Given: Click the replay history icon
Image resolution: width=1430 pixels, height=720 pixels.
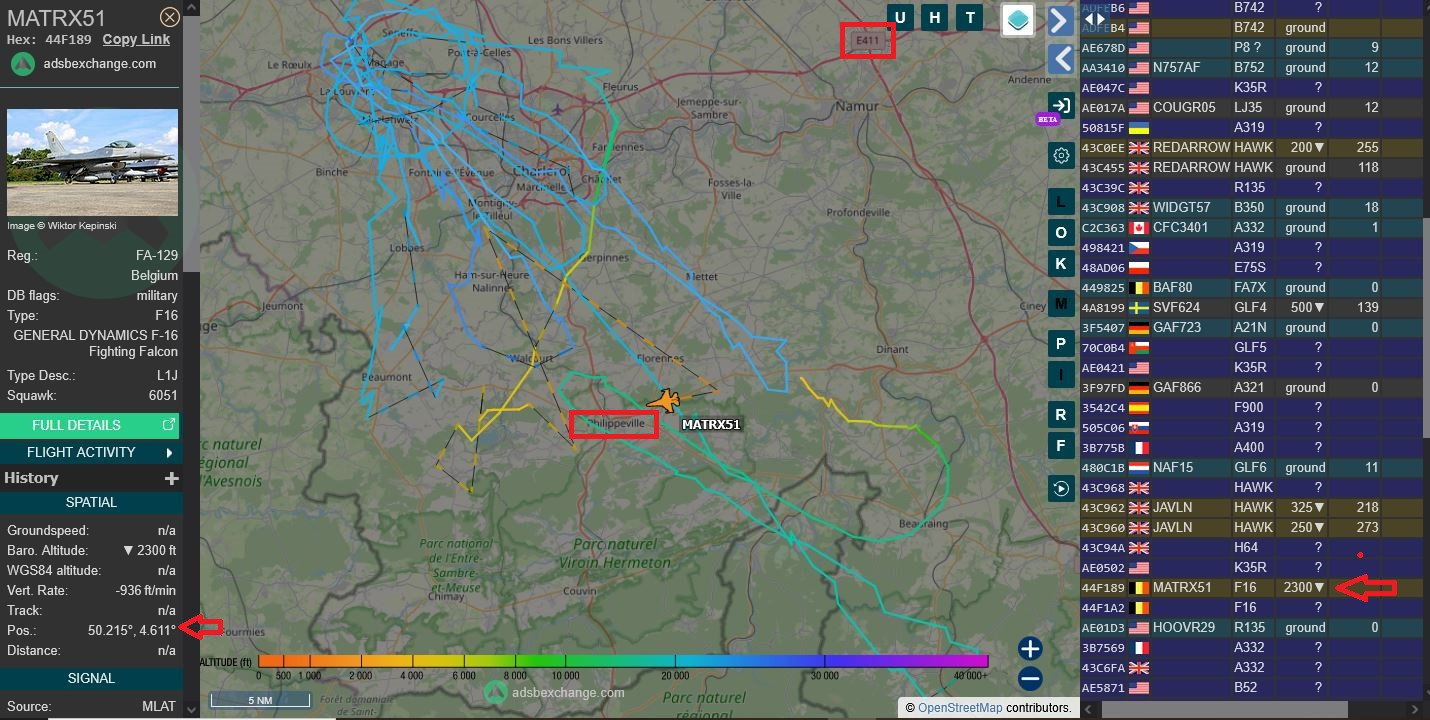Looking at the screenshot, I should (x=1061, y=488).
